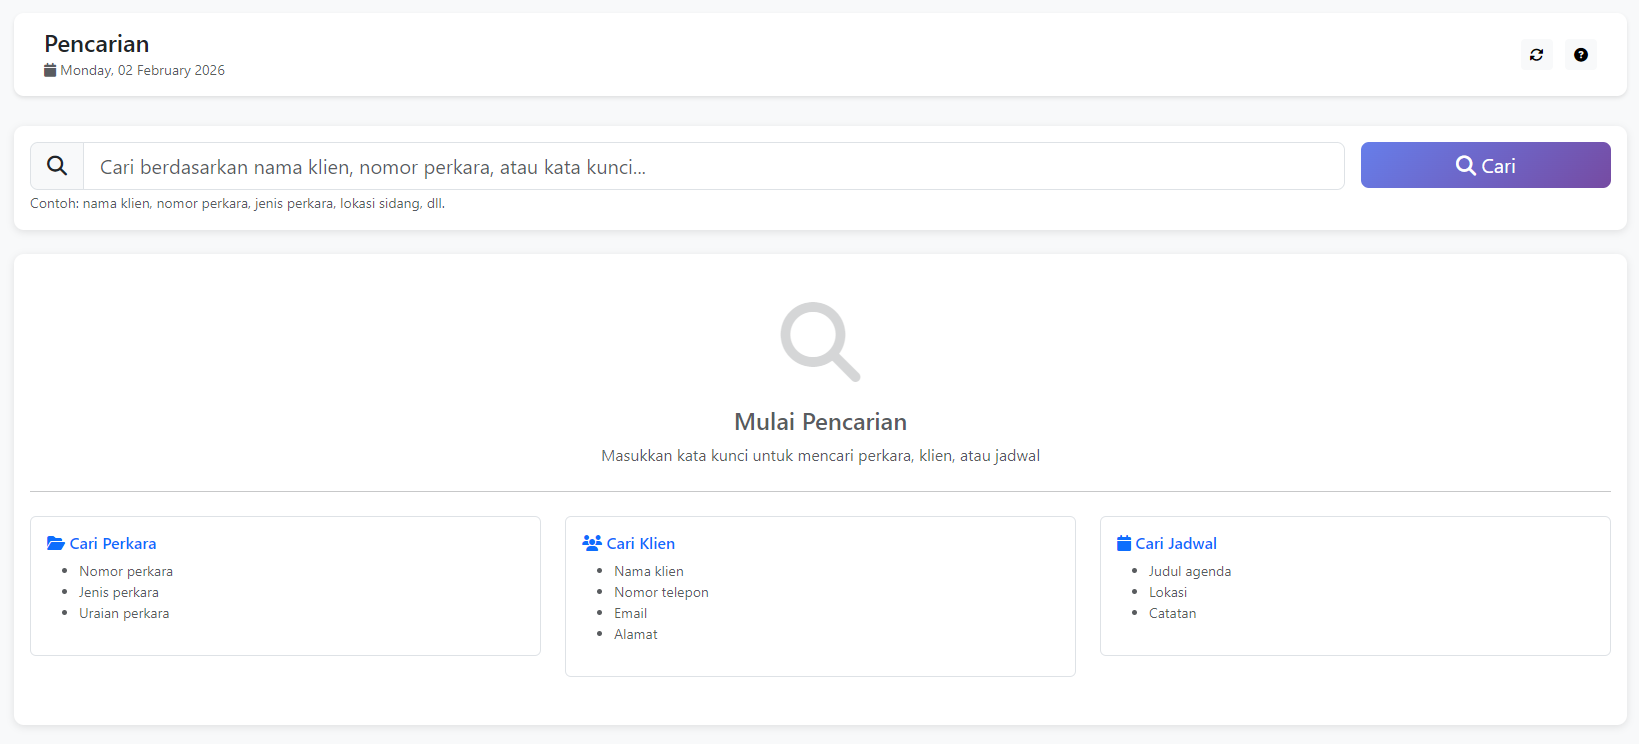The width and height of the screenshot is (1639, 744).
Task: Click the date Monday, 02 February 2026
Action: coord(142,70)
